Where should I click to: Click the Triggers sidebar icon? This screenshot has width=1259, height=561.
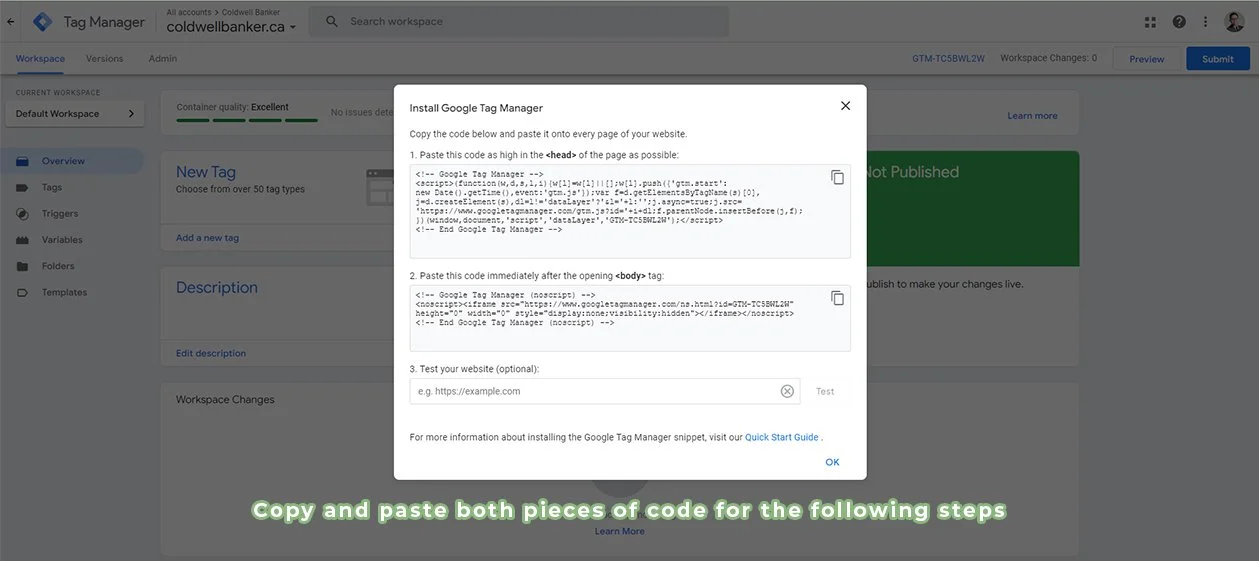coord(22,213)
